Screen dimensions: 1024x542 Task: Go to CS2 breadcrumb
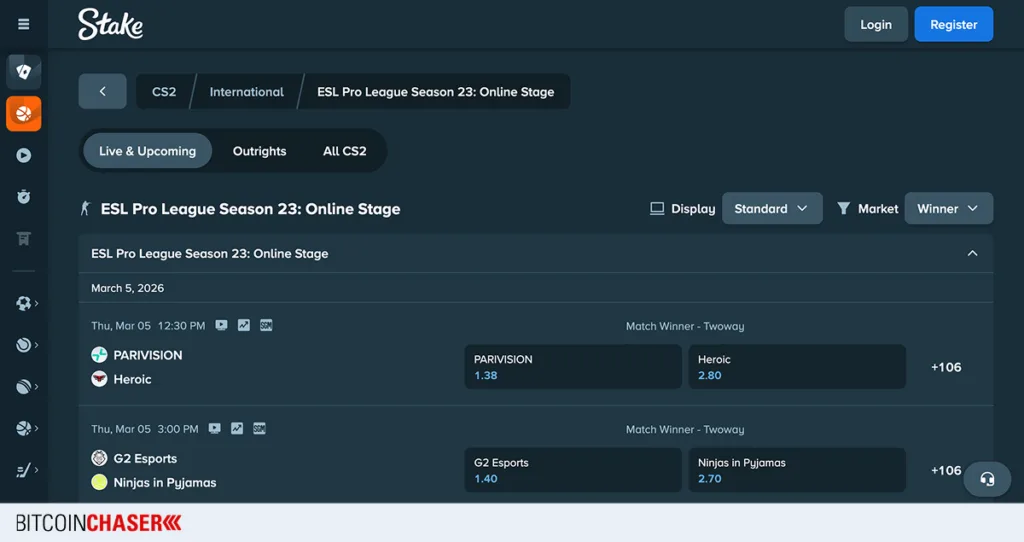click(164, 91)
